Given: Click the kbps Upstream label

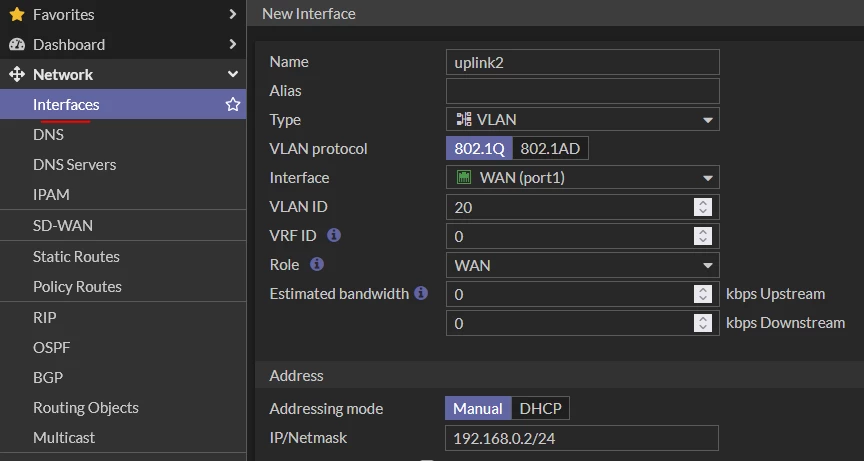Looking at the screenshot, I should tap(775, 294).
